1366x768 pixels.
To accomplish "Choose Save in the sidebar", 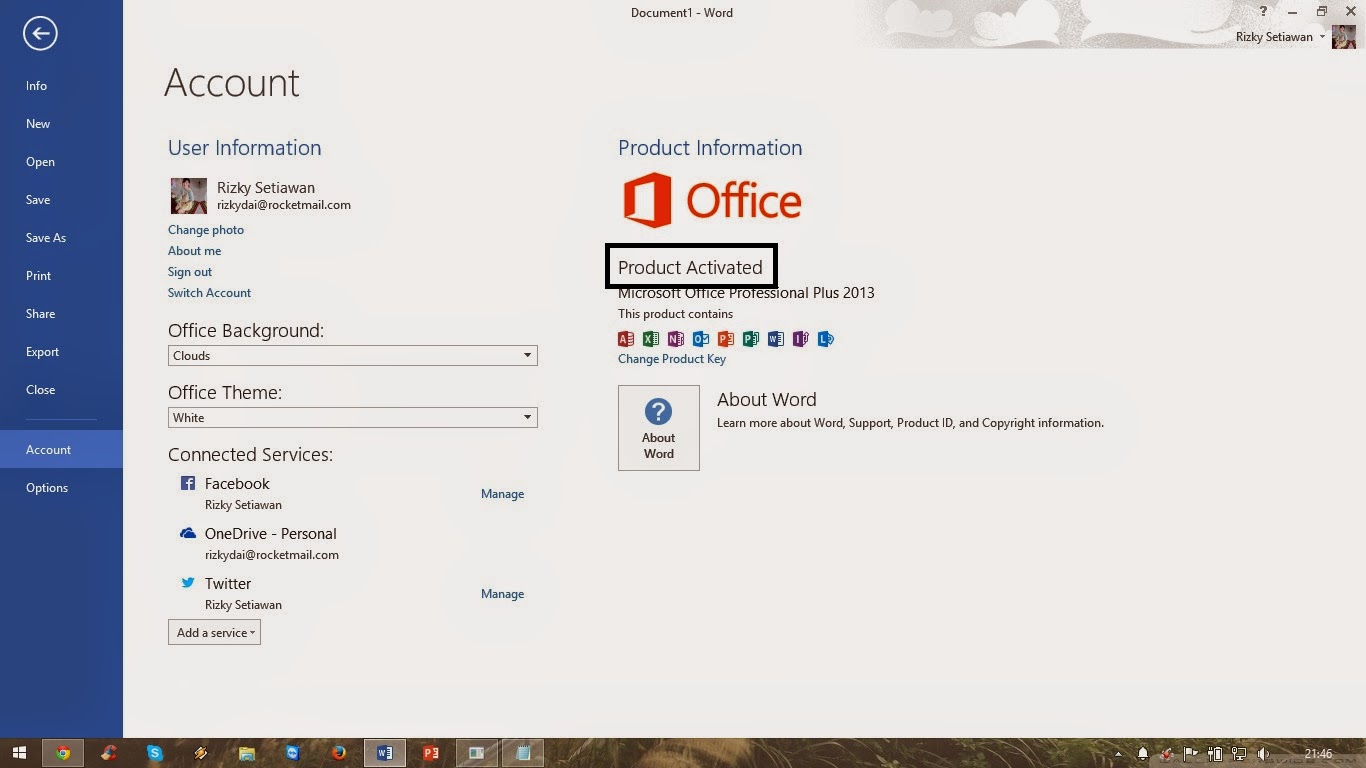I will tap(61, 200).
